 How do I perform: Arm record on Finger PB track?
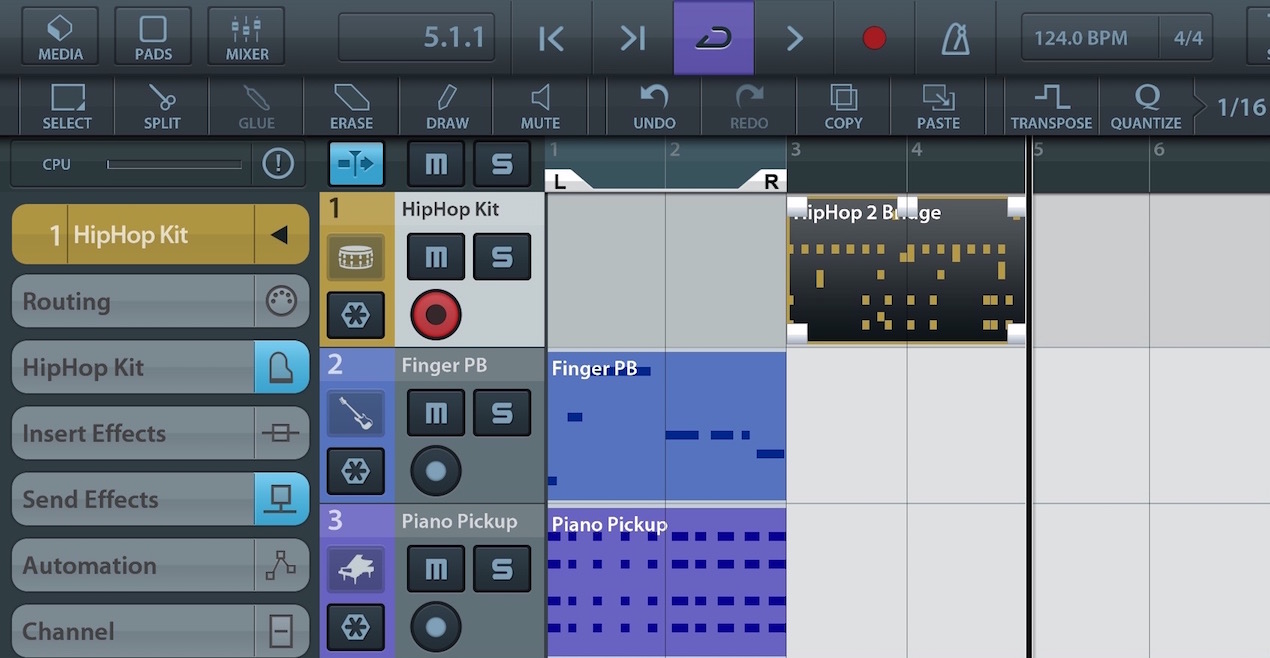coord(436,472)
